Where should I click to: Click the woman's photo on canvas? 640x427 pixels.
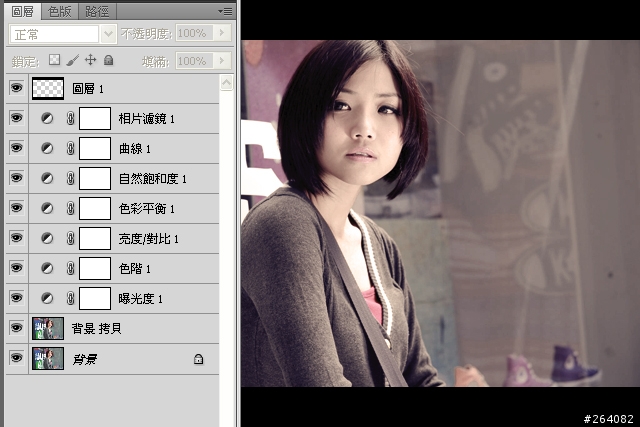tap(440, 213)
